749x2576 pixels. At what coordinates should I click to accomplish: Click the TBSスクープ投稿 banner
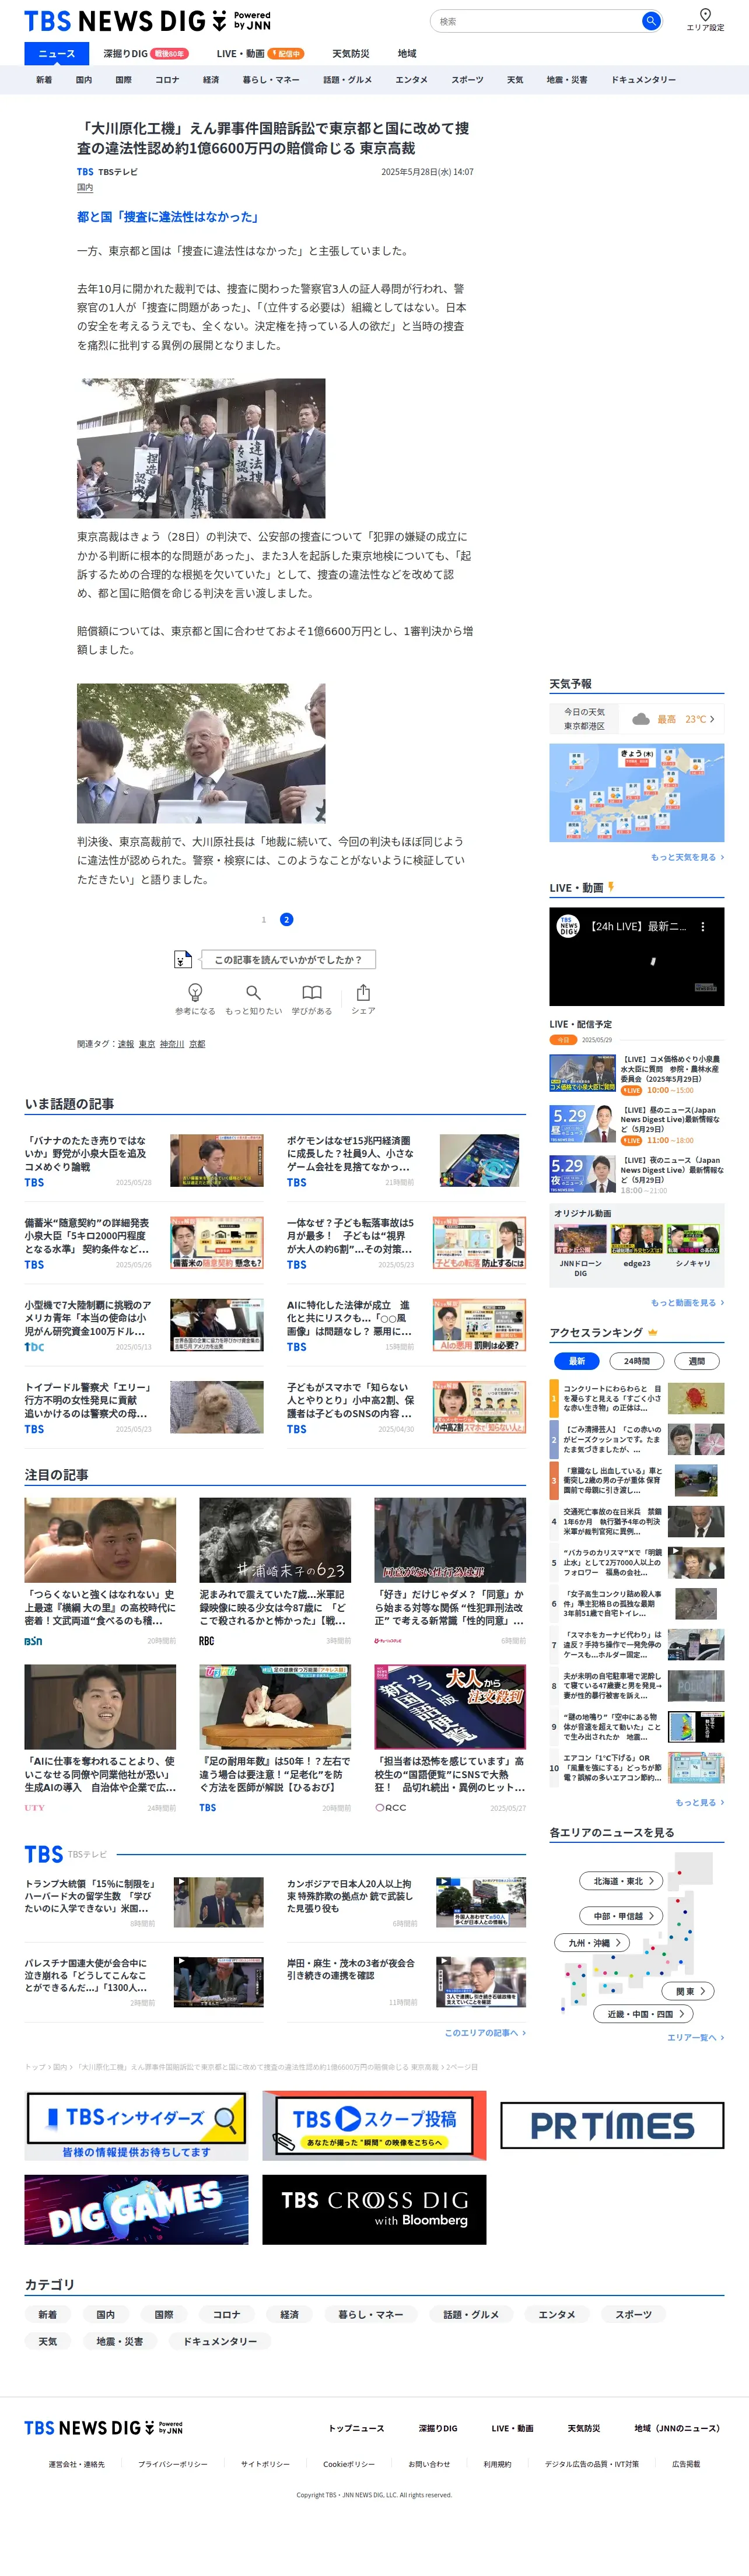point(374,2125)
